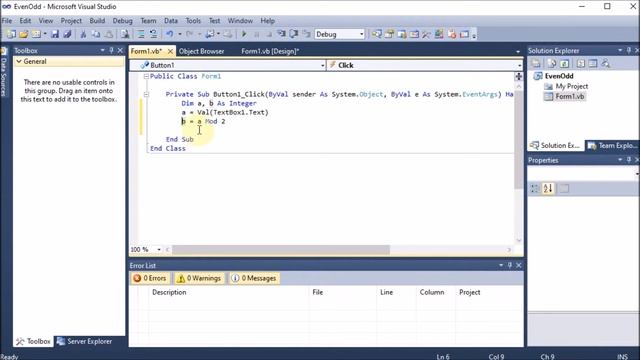
Task: Click the Error List toolbar icon
Action: point(451,34)
